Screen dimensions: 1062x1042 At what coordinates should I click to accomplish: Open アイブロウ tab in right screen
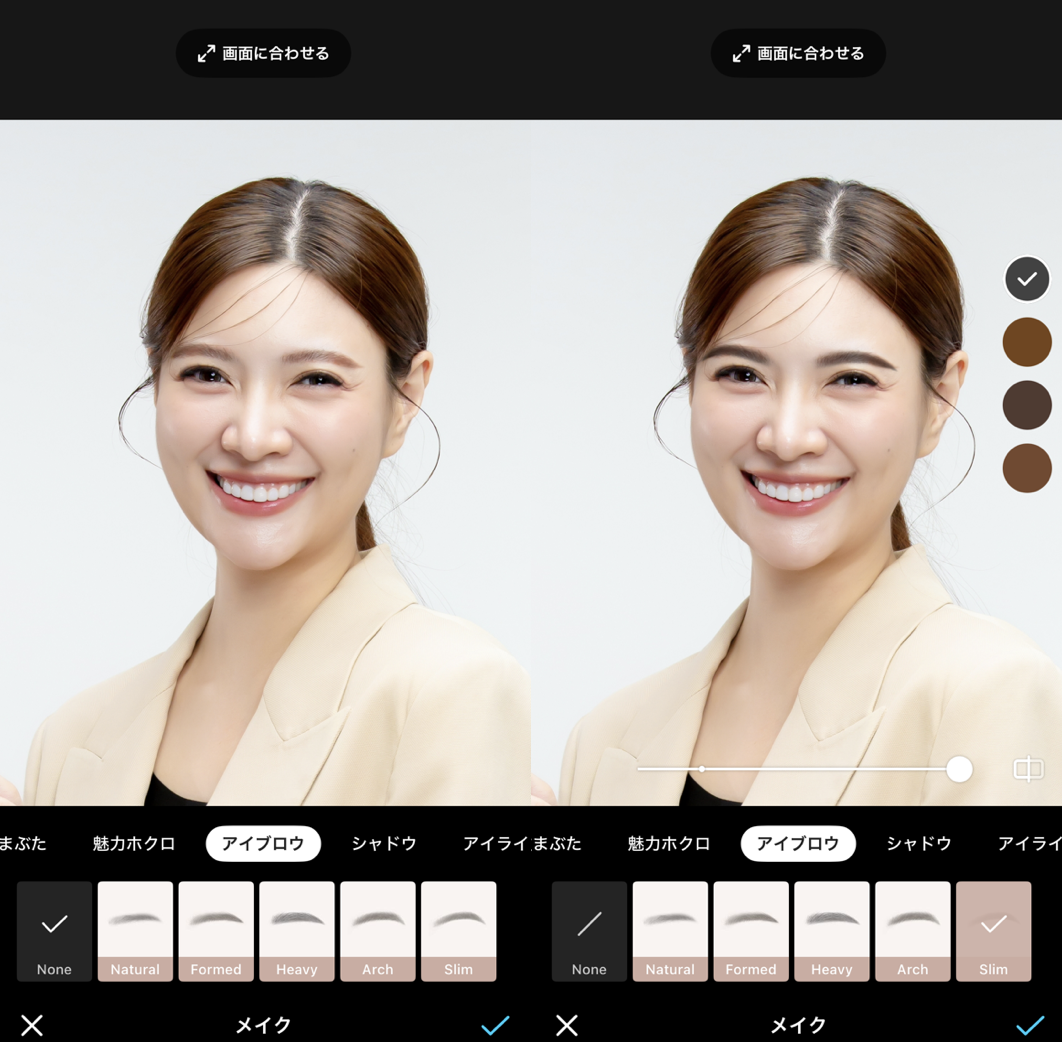798,844
